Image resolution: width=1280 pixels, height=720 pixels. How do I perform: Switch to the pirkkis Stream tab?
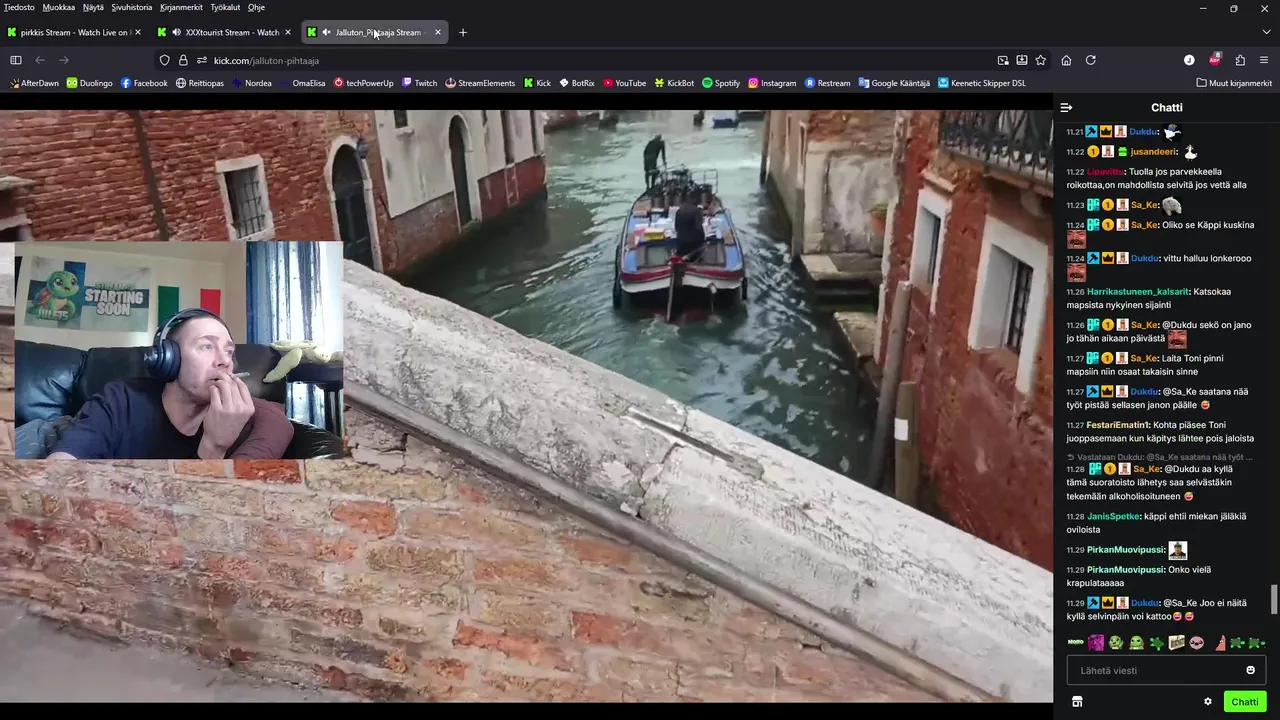click(73, 32)
